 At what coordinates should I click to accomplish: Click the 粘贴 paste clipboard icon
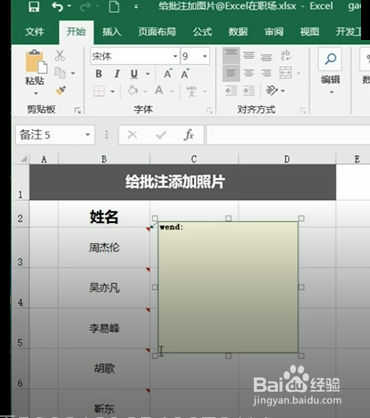click(x=36, y=62)
